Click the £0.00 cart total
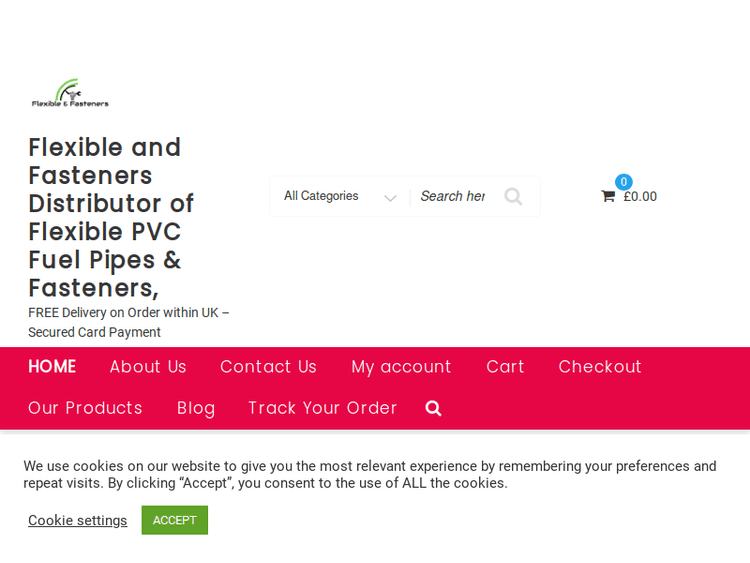 click(x=640, y=197)
